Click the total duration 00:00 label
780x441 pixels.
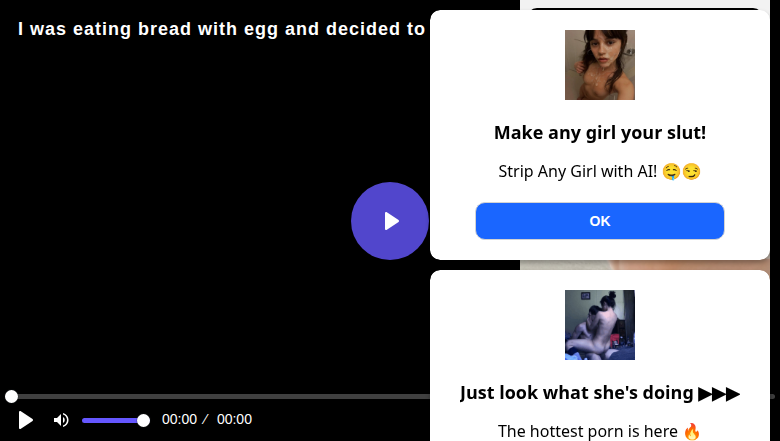(x=234, y=419)
